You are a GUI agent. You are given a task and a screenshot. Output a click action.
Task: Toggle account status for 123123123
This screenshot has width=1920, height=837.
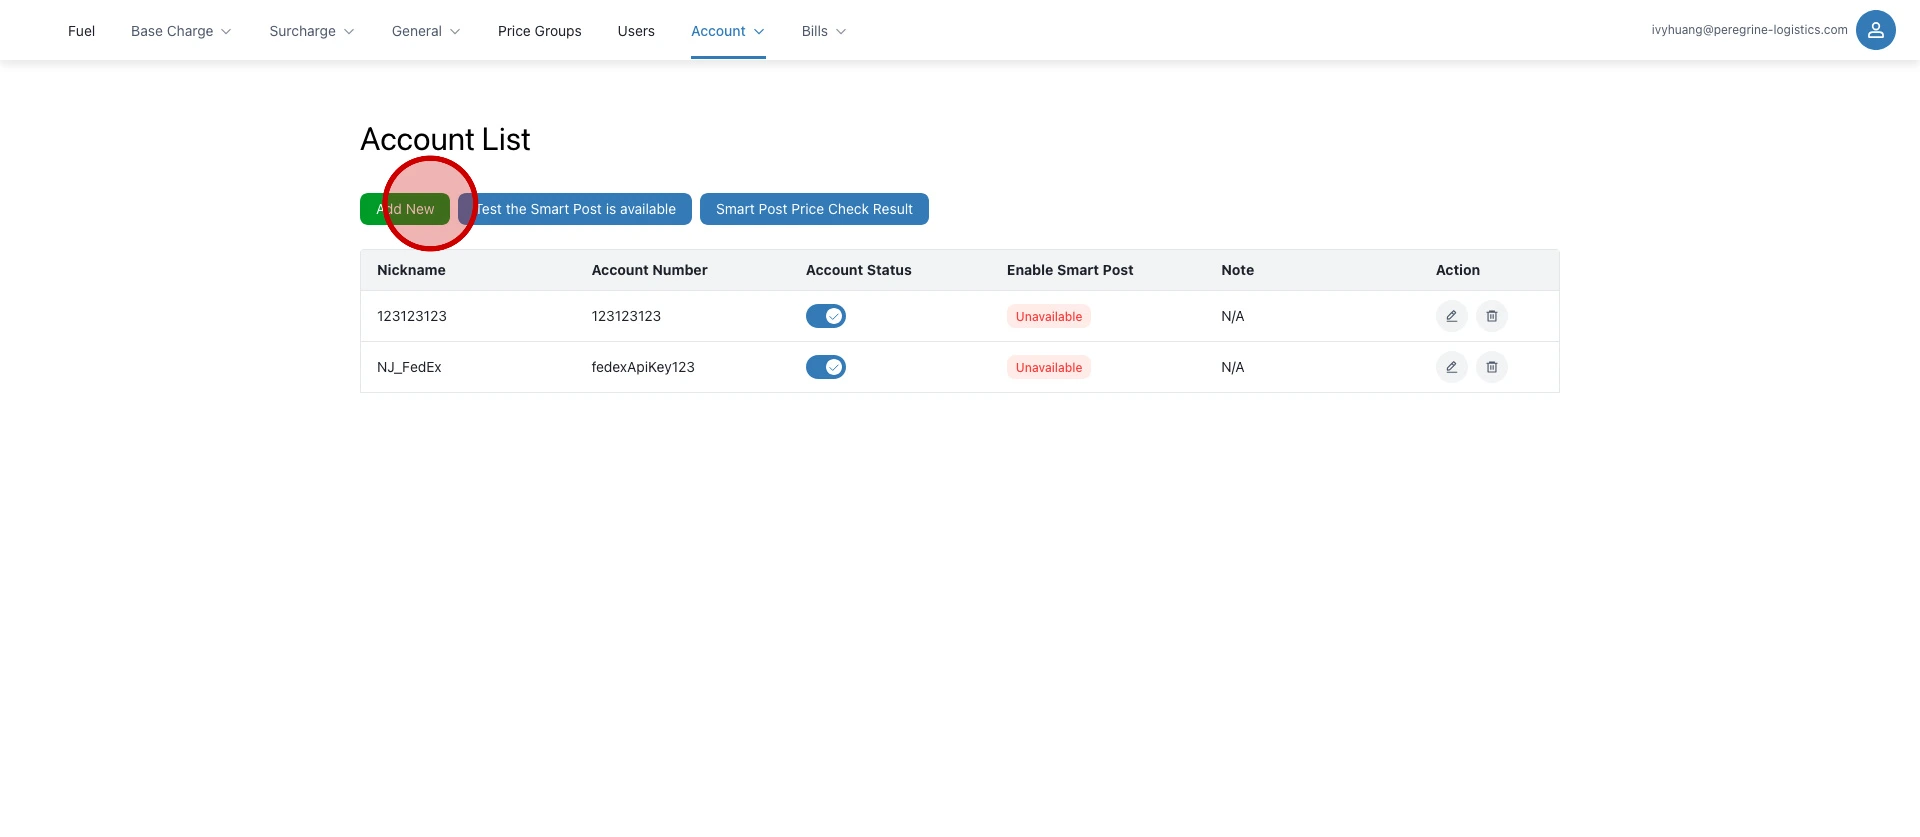825,316
